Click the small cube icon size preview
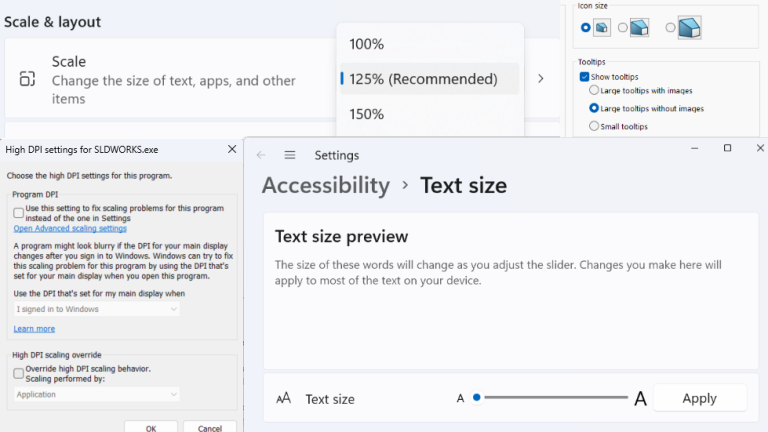The width and height of the screenshot is (768, 432). point(602,27)
